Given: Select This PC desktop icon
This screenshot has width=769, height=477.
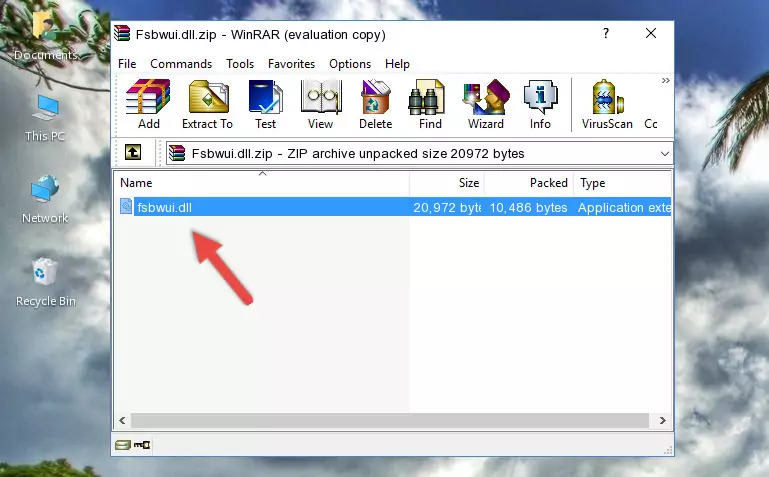Looking at the screenshot, I should [45, 118].
